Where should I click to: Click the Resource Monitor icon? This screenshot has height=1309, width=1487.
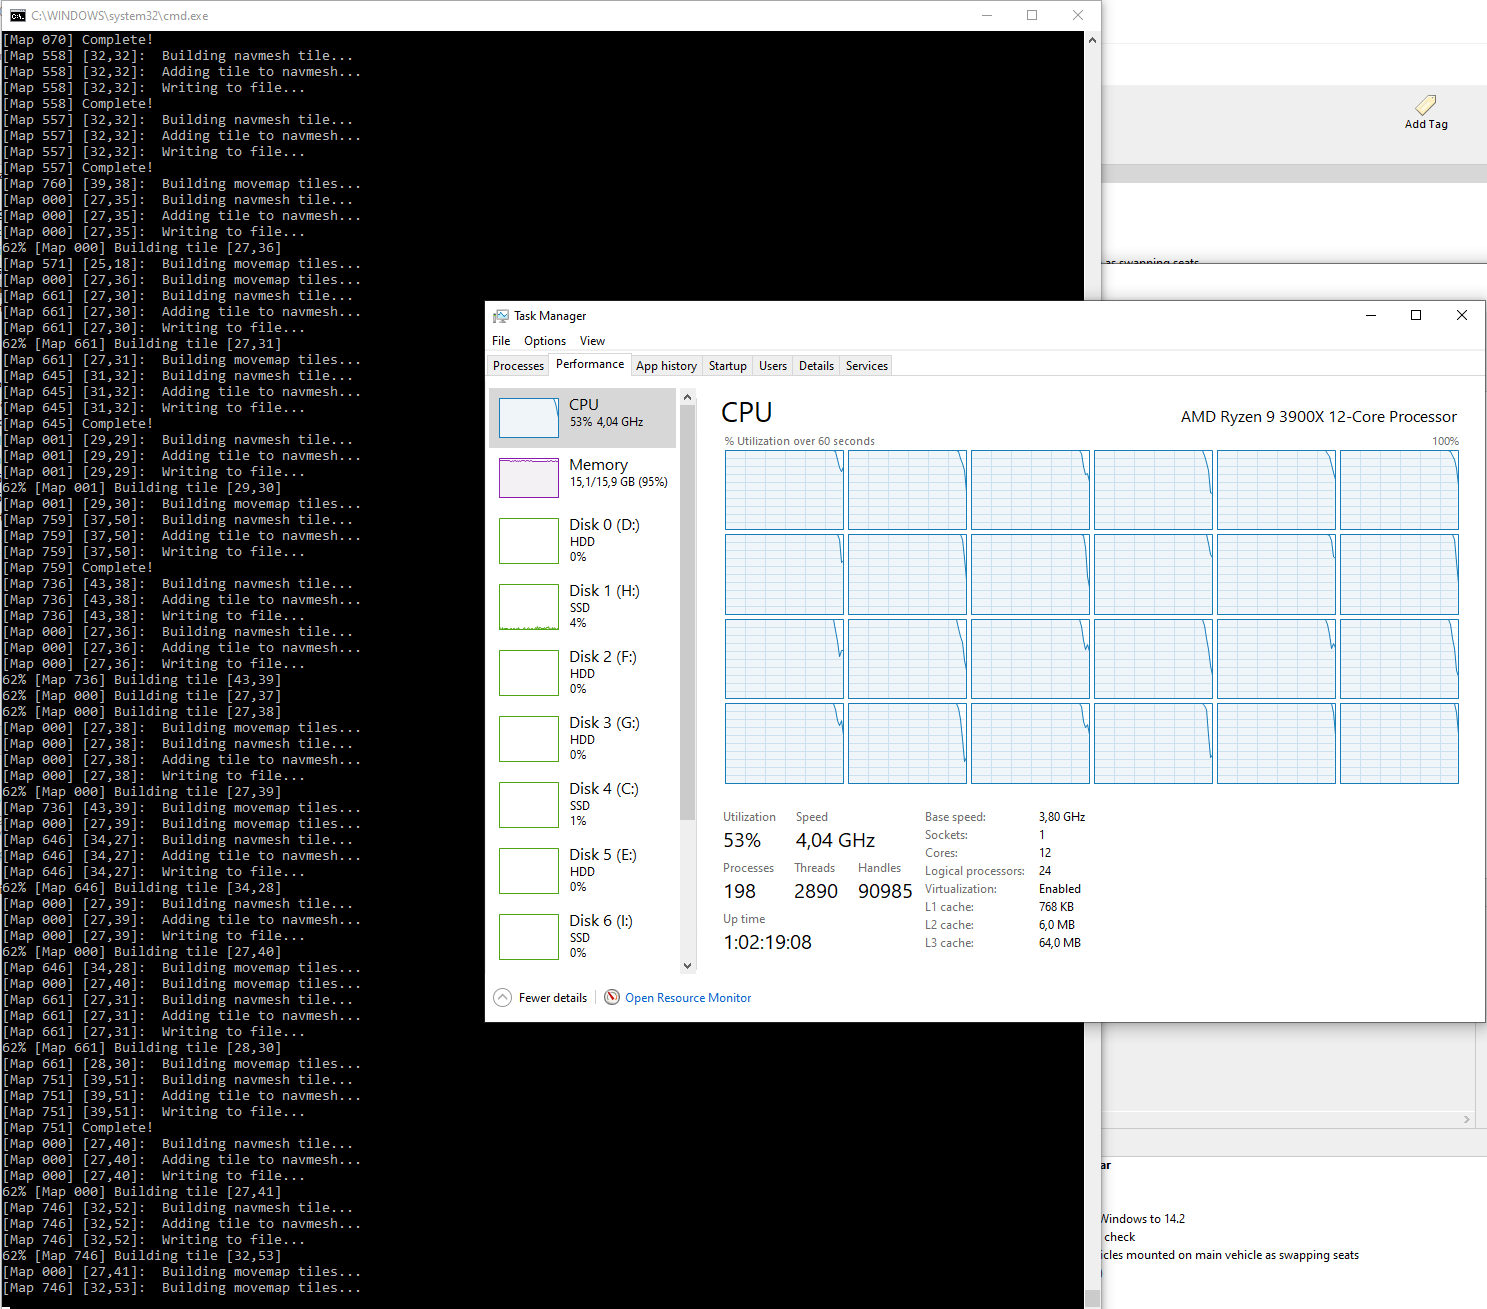tap(612, 997)
